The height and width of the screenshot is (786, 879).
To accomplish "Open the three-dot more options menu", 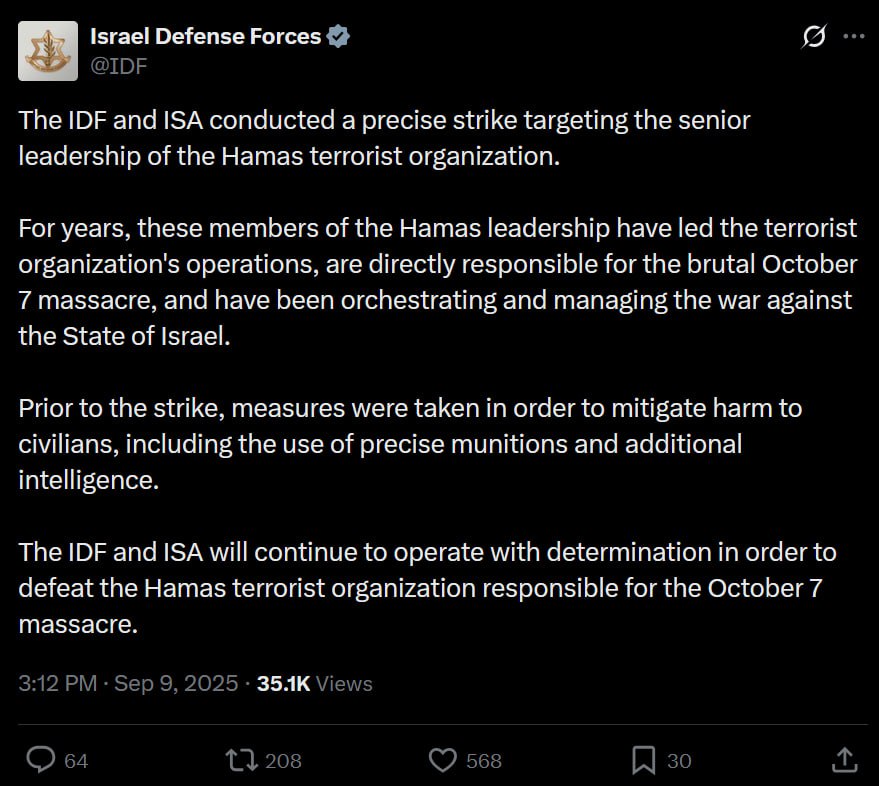I will click(854, 36).
